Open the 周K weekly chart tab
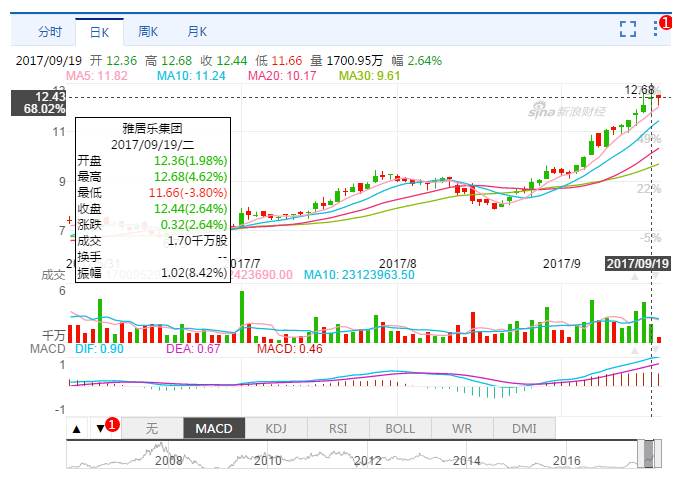Screen dimensions: 683x477 148,31
